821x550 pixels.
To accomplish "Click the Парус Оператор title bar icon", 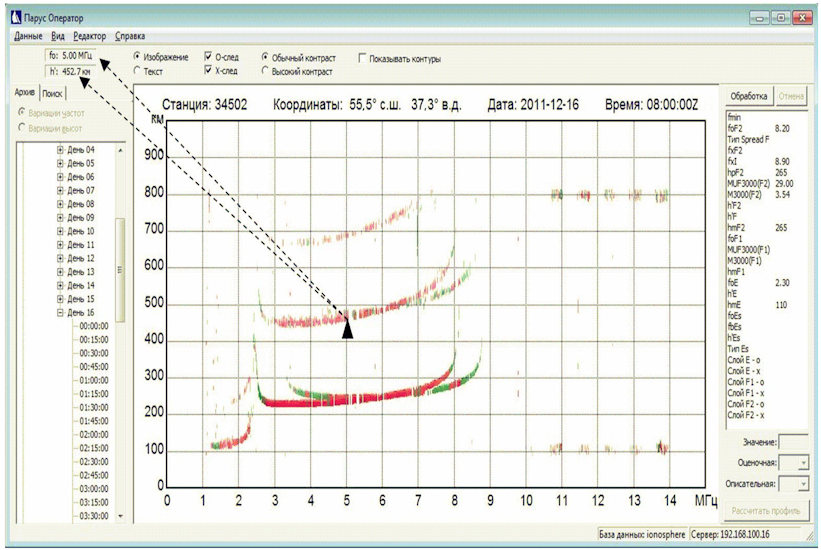I will point(16,18).
